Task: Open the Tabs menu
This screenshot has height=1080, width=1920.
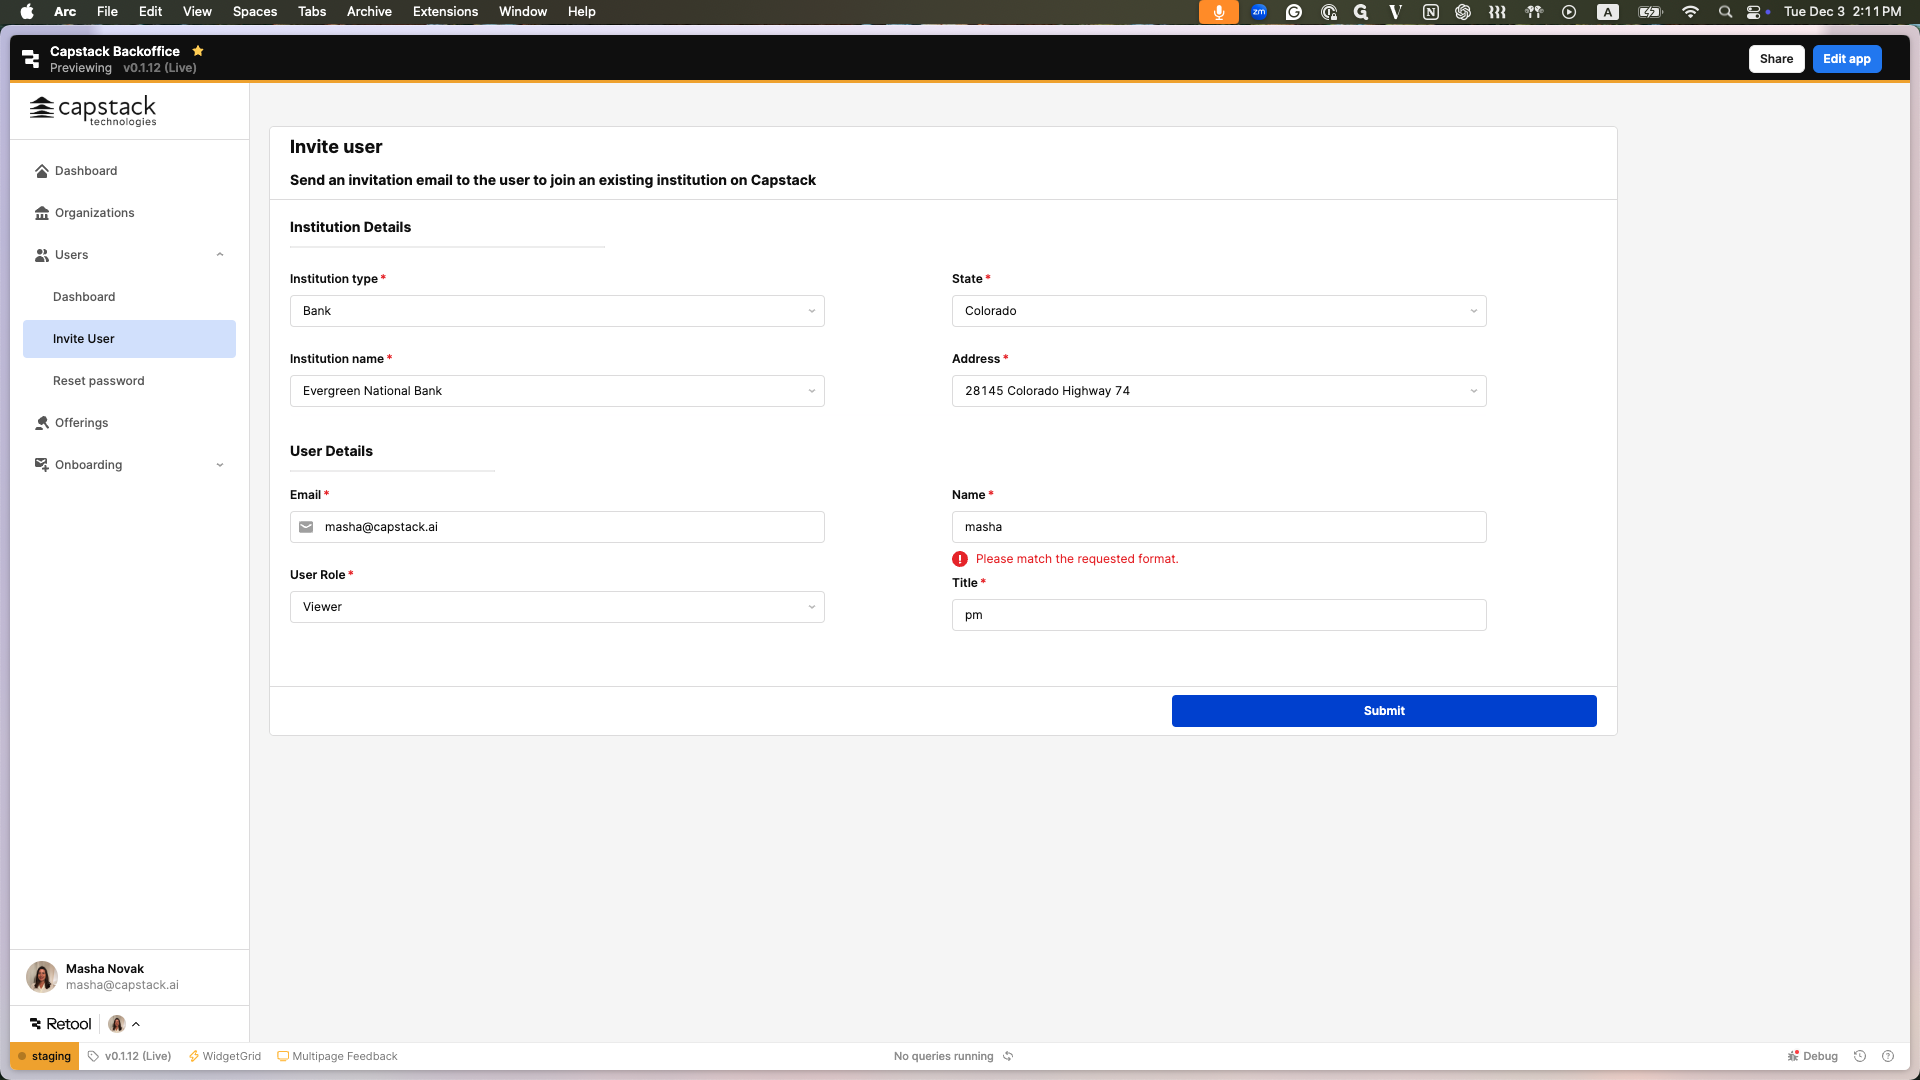Action: (x=312, y=12)
